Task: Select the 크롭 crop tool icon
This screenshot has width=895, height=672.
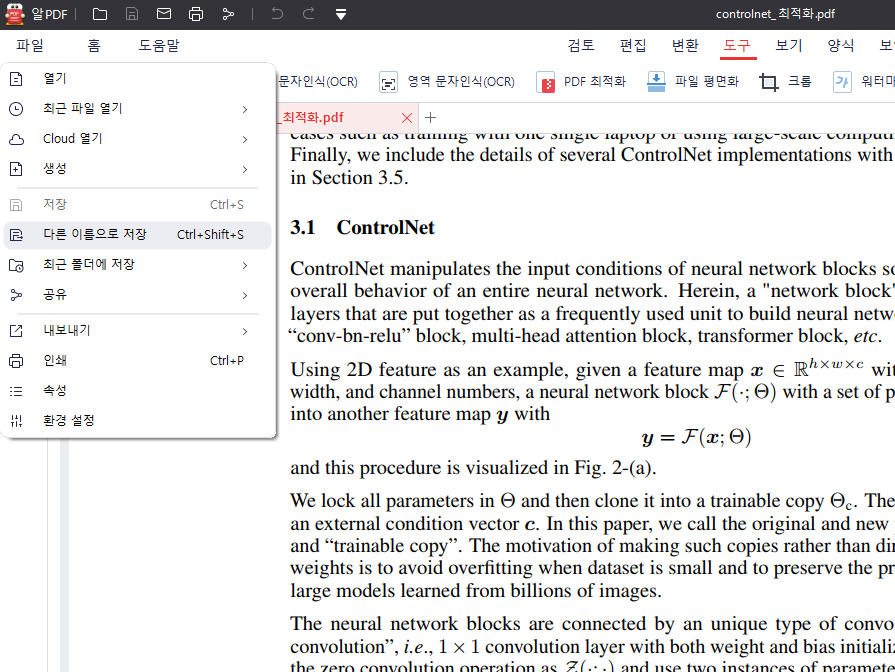Action: [x=769, y=82]
